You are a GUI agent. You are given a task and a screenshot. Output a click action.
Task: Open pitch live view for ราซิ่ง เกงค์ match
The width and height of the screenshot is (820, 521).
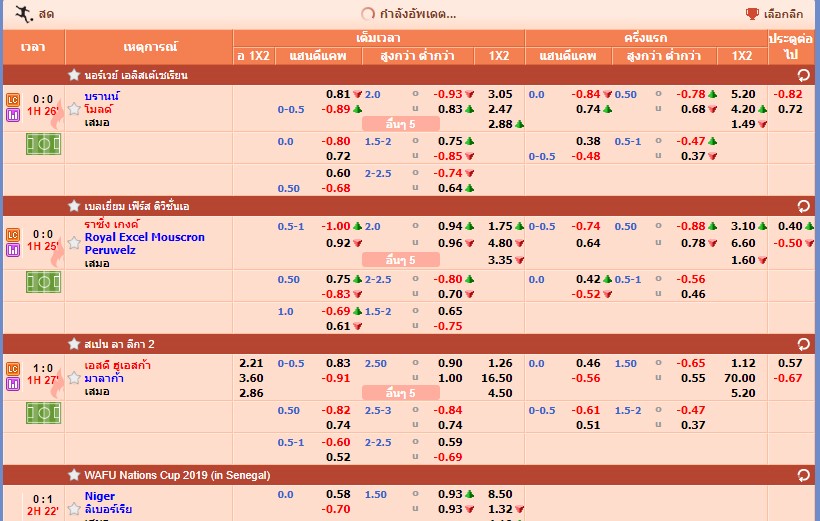coord(43,282)
